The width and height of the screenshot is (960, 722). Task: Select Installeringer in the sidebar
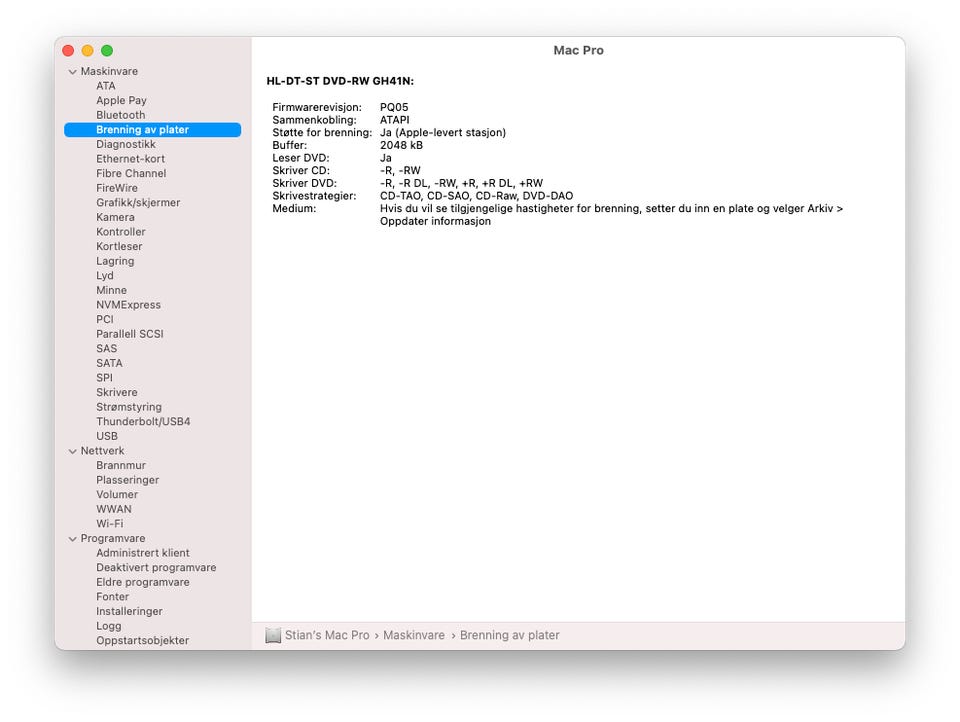pyautogui.click(x=129, y=612)
